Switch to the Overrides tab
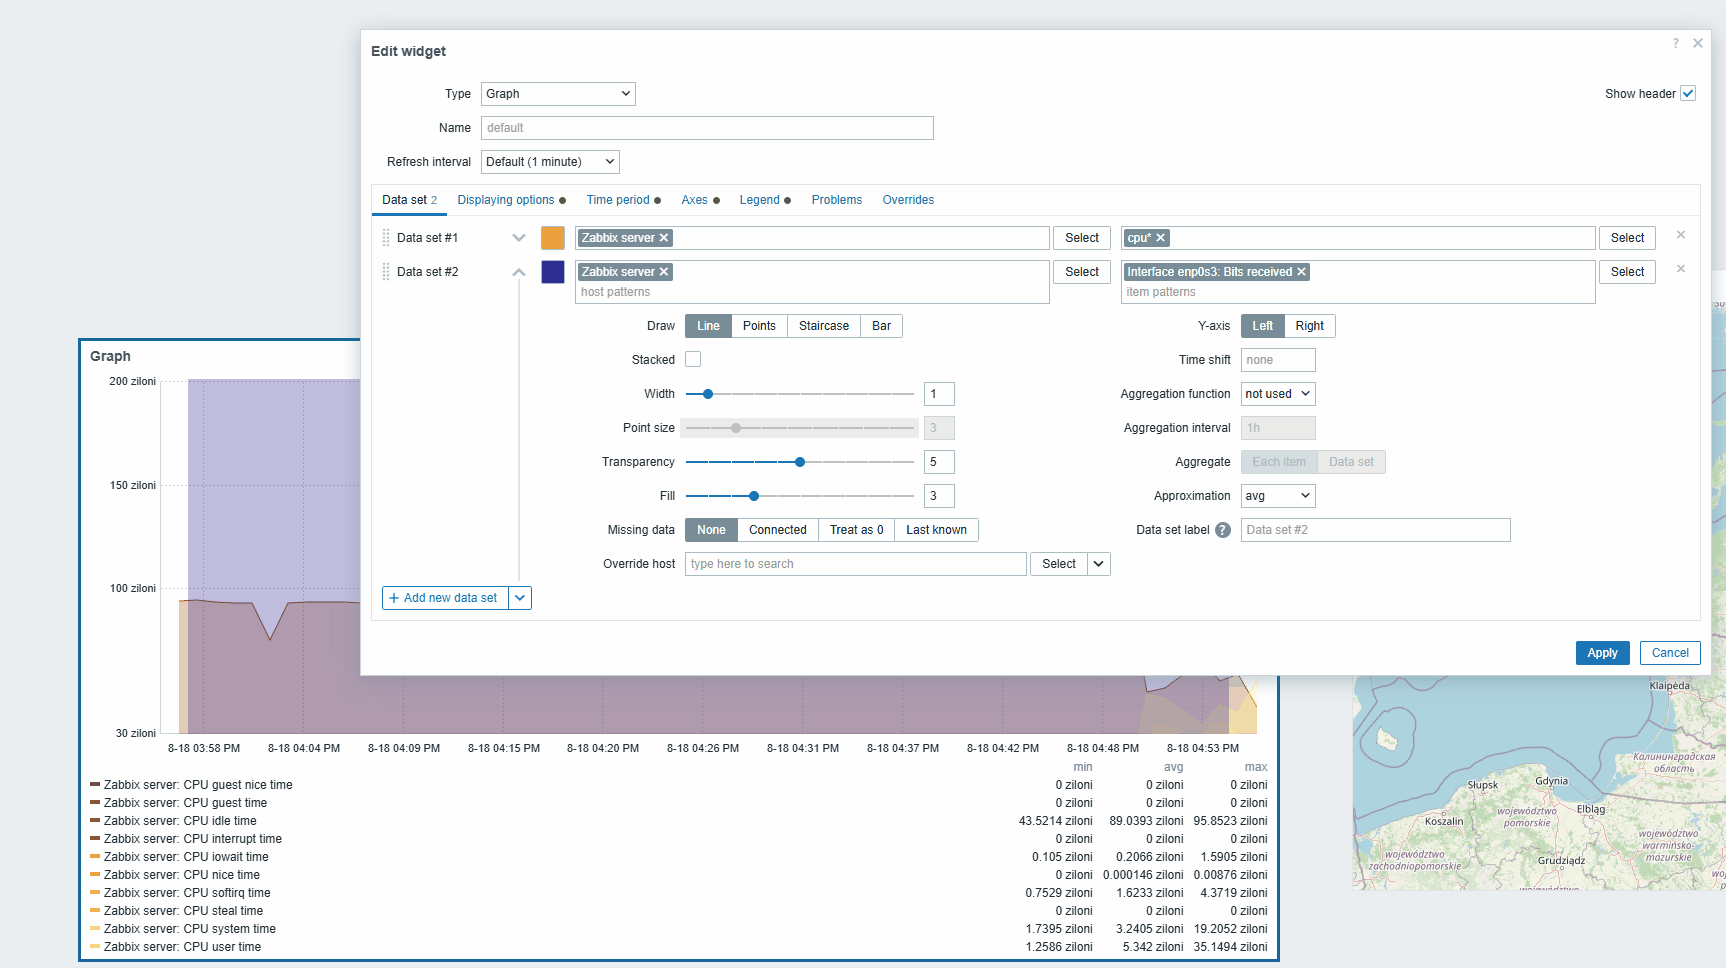Viewport: 1726px width, 968px height. click(908, 200)
